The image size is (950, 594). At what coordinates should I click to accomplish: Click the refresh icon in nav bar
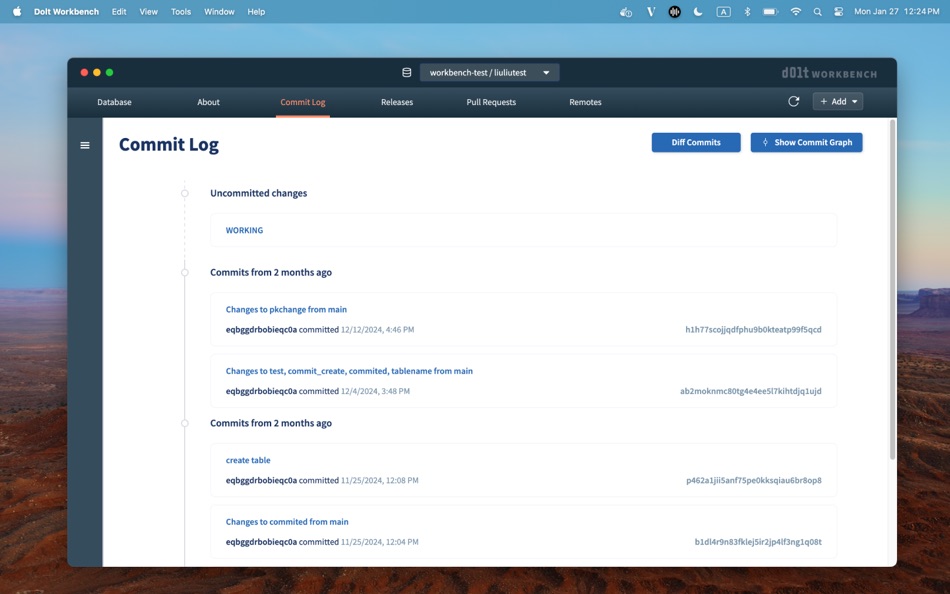[x=794, y=101]
